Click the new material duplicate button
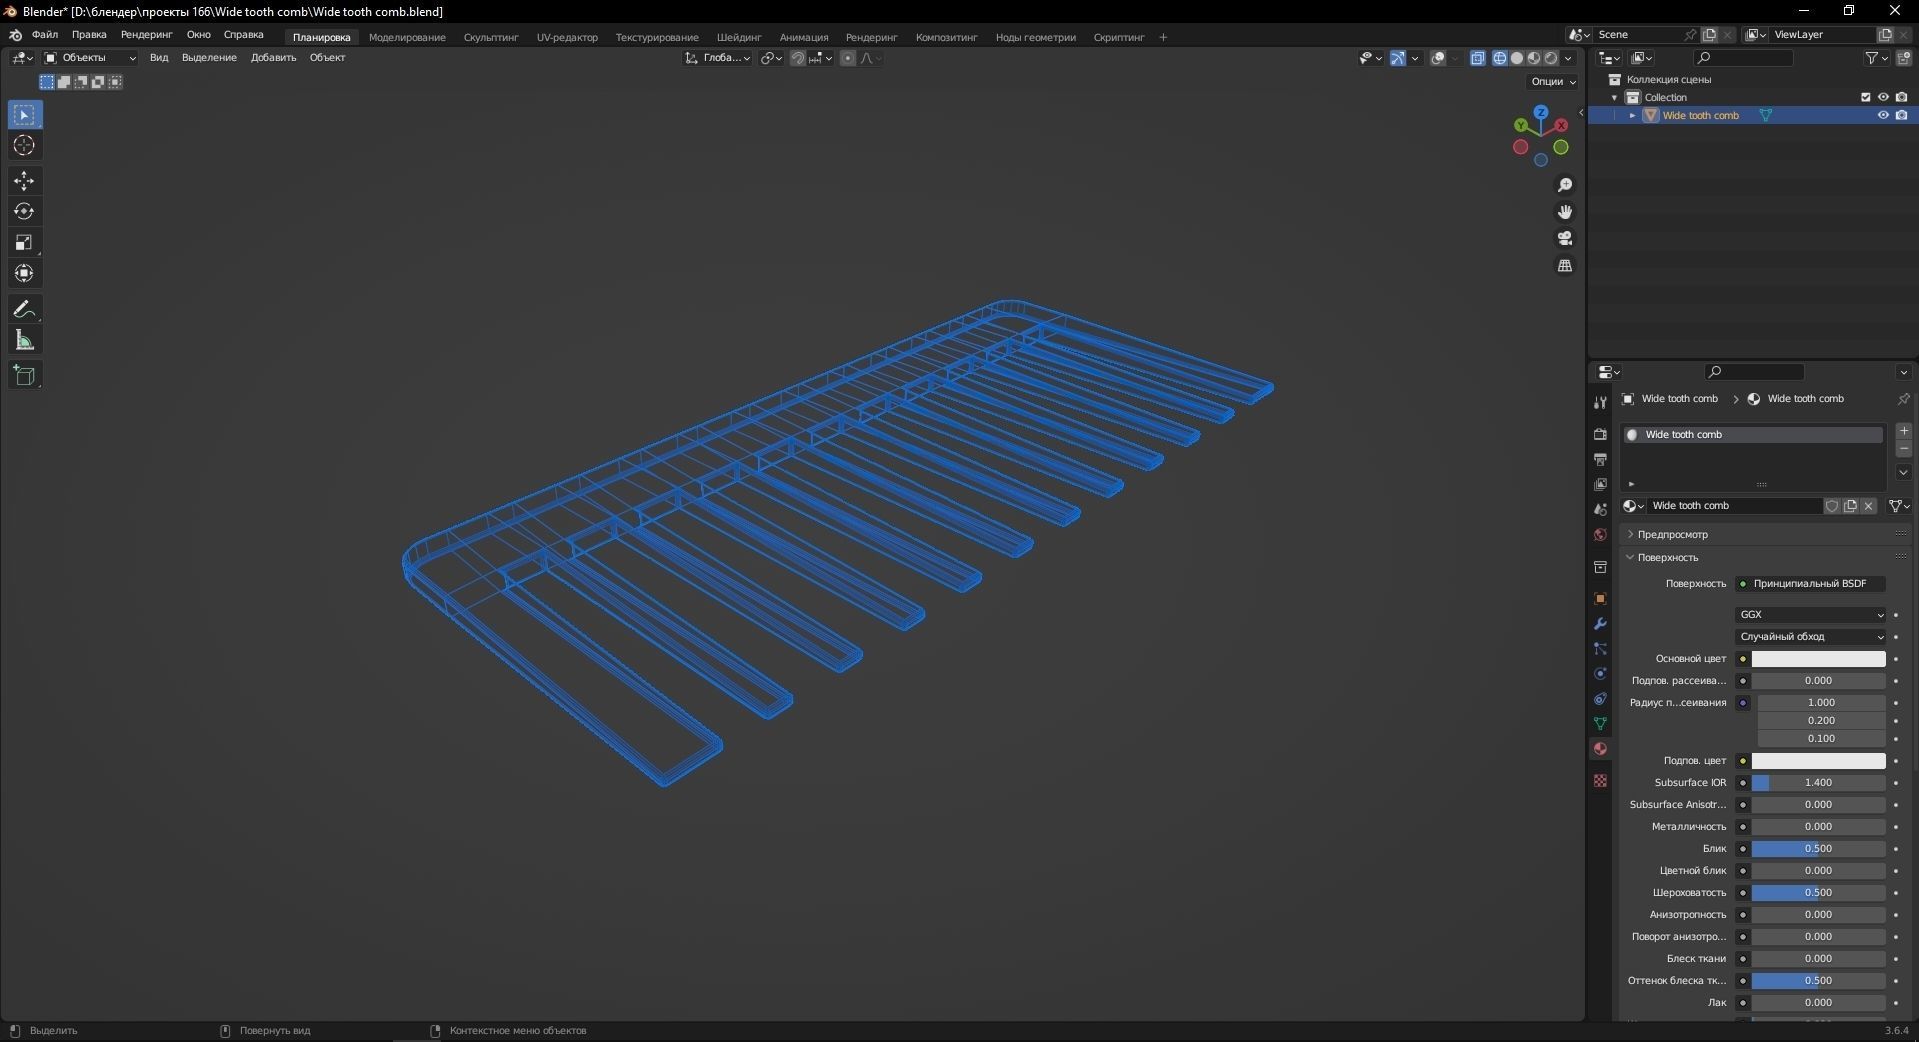The image size is (1919, 1042). tap(1850, 506)
